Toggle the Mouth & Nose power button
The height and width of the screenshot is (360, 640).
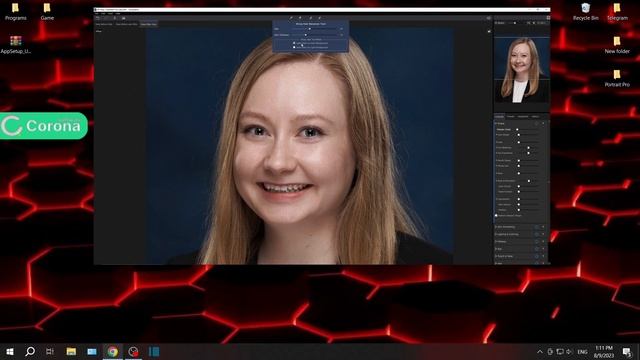tap(537, 256)
